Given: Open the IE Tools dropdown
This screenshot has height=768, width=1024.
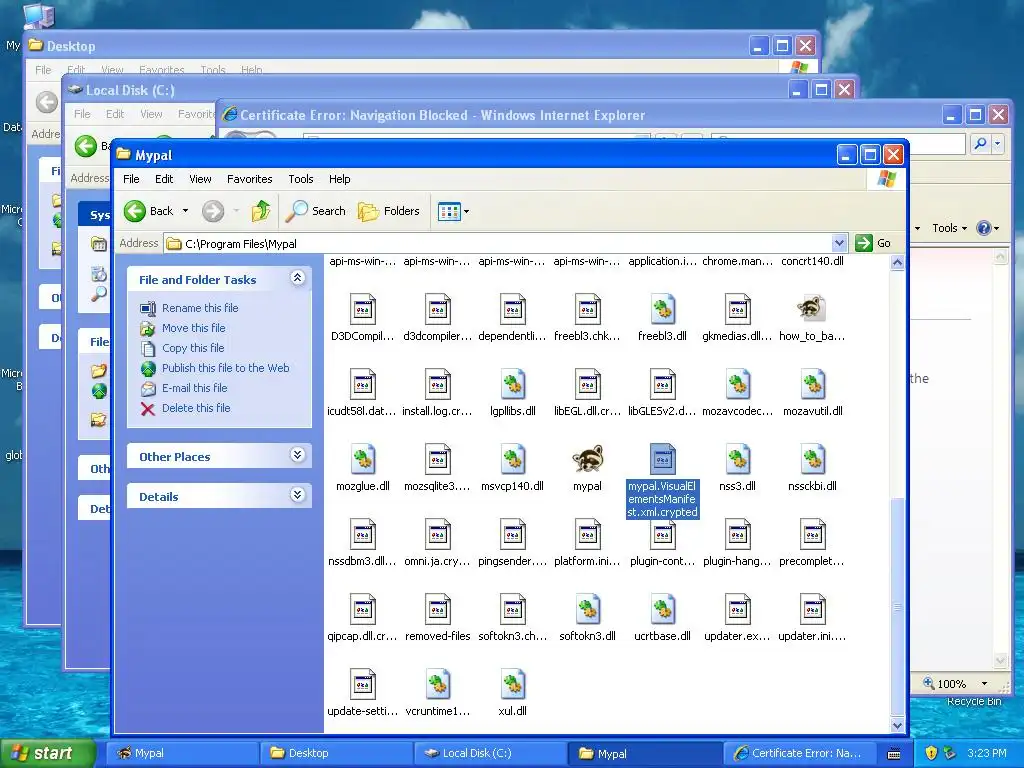Looking at the screenshot, I should tap(949, 228).
